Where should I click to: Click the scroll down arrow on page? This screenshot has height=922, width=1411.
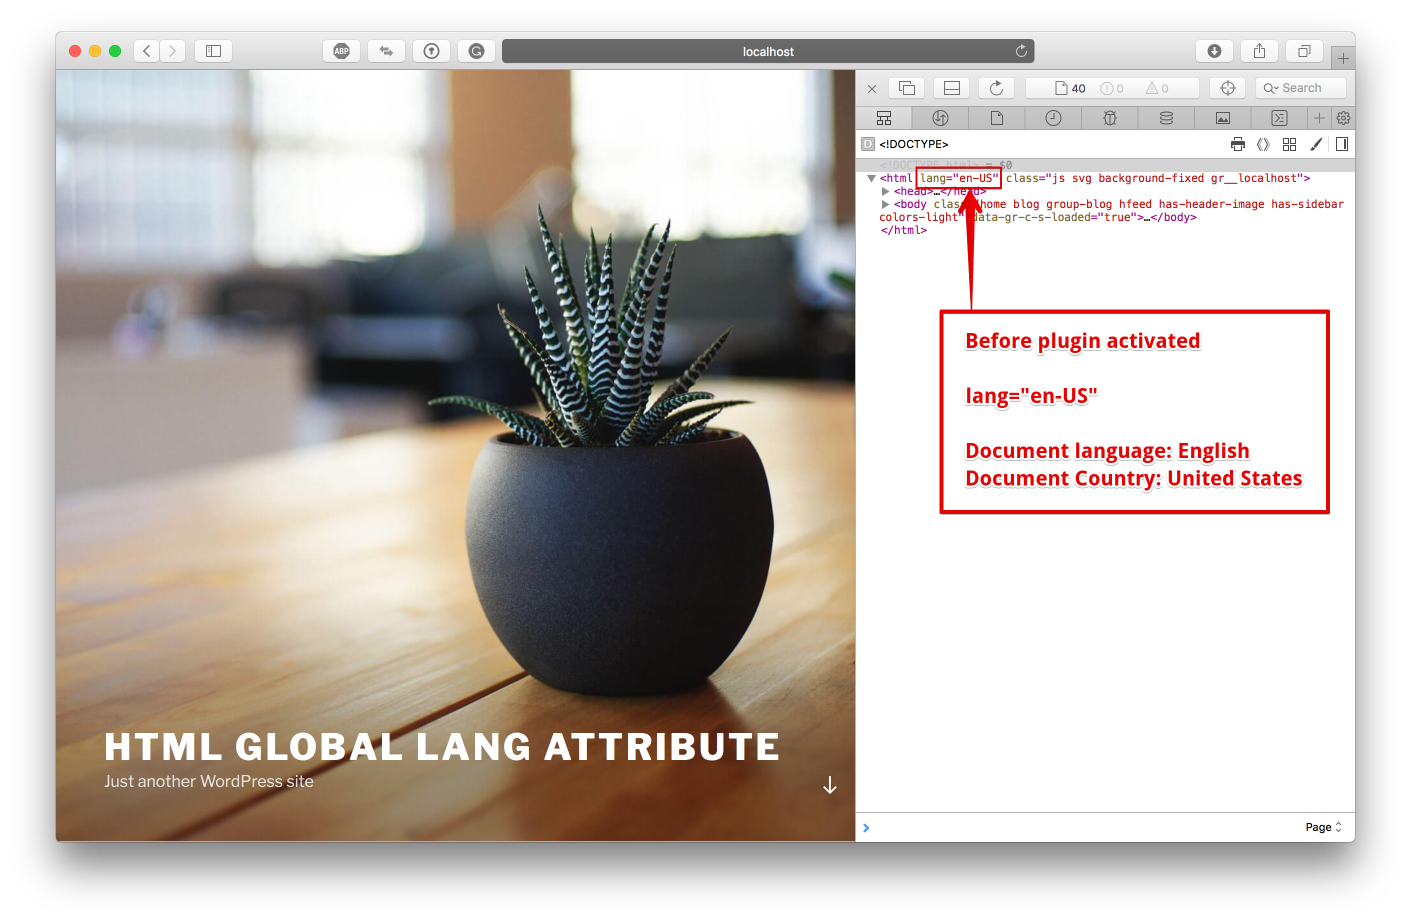(x=830, y=786)
